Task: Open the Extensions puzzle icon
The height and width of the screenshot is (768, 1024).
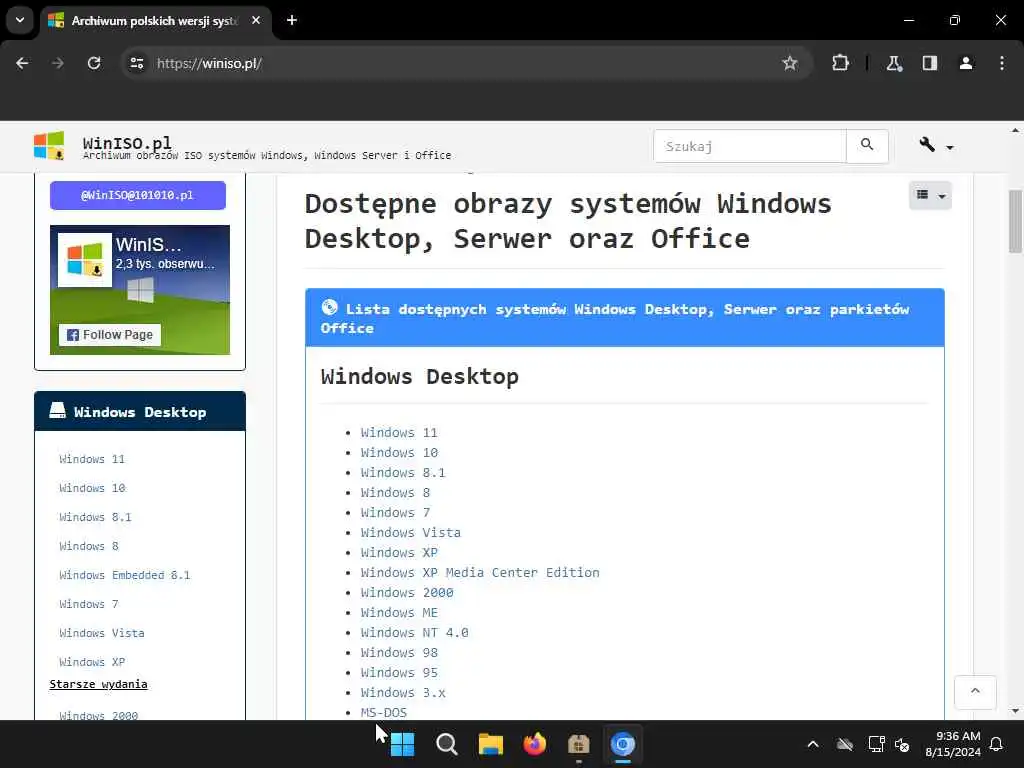Action: click(840, 63)
